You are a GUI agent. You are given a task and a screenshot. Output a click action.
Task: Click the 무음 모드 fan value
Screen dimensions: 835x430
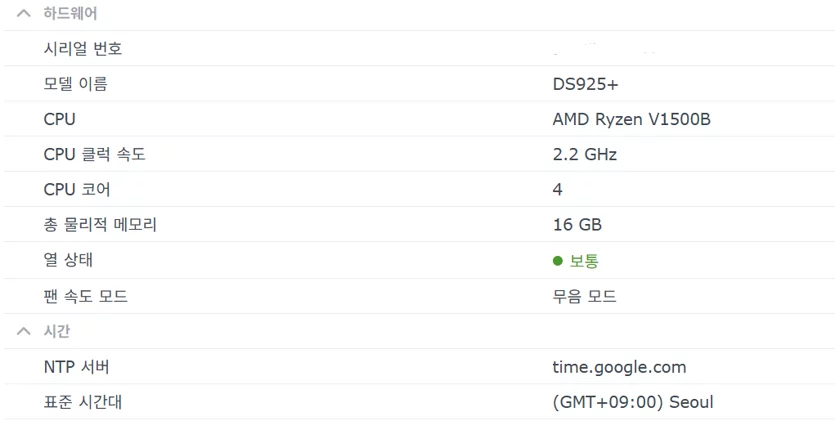tap(585, 296)
